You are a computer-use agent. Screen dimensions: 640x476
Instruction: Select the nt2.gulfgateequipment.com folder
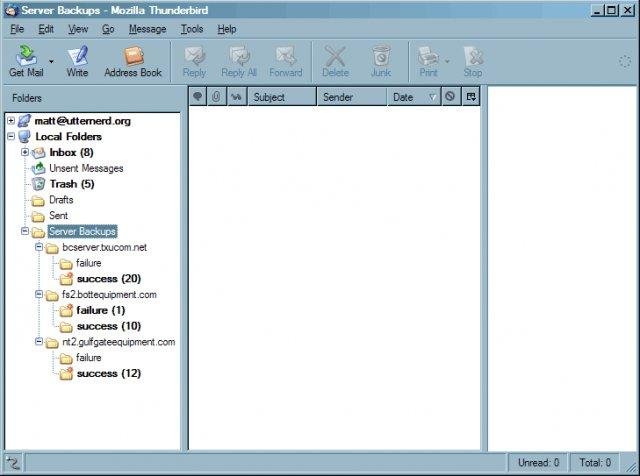click(x=119, y=342)
